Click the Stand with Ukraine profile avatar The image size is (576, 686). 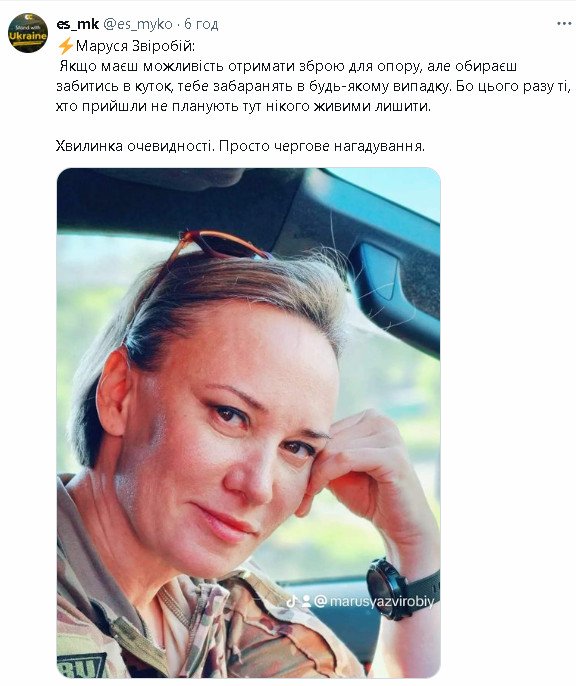pyautogui.click(x=28, y=33)
